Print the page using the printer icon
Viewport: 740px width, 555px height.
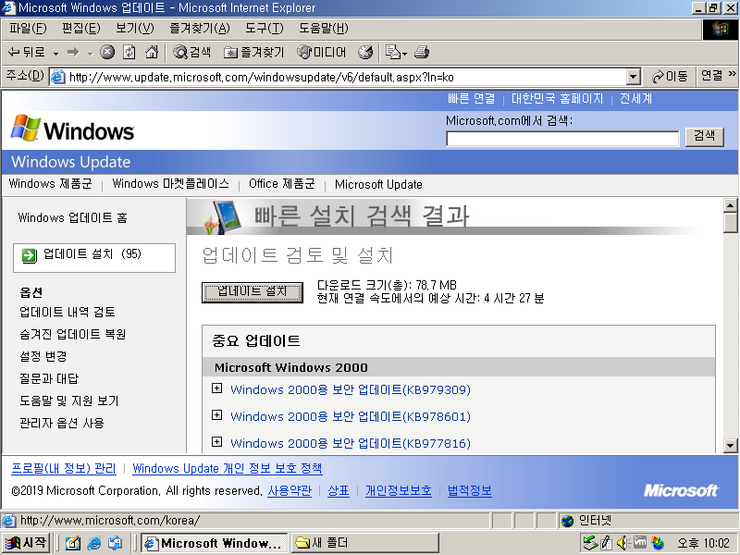pos(421,52)
